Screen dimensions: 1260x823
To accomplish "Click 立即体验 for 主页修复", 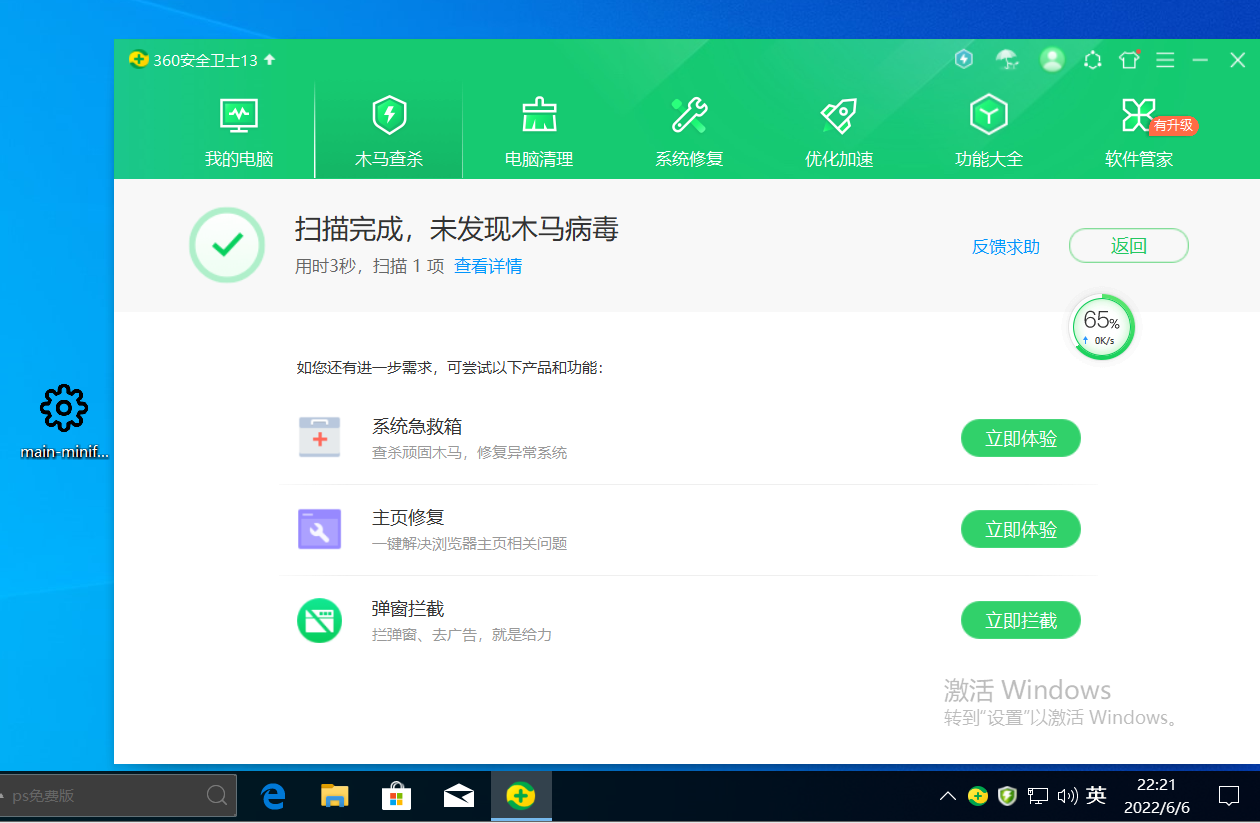I will pyautogui.click(x=1021, y=529).
